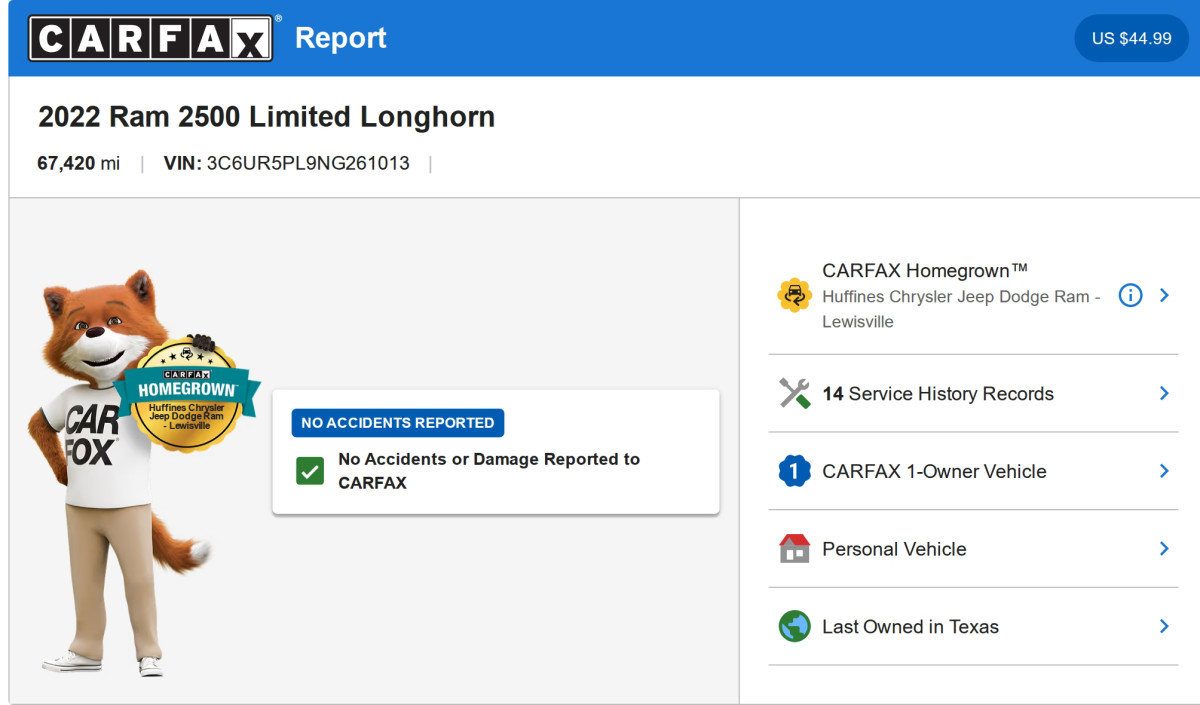Open the CARFAX Homegrown info icon

(1130, 295)
